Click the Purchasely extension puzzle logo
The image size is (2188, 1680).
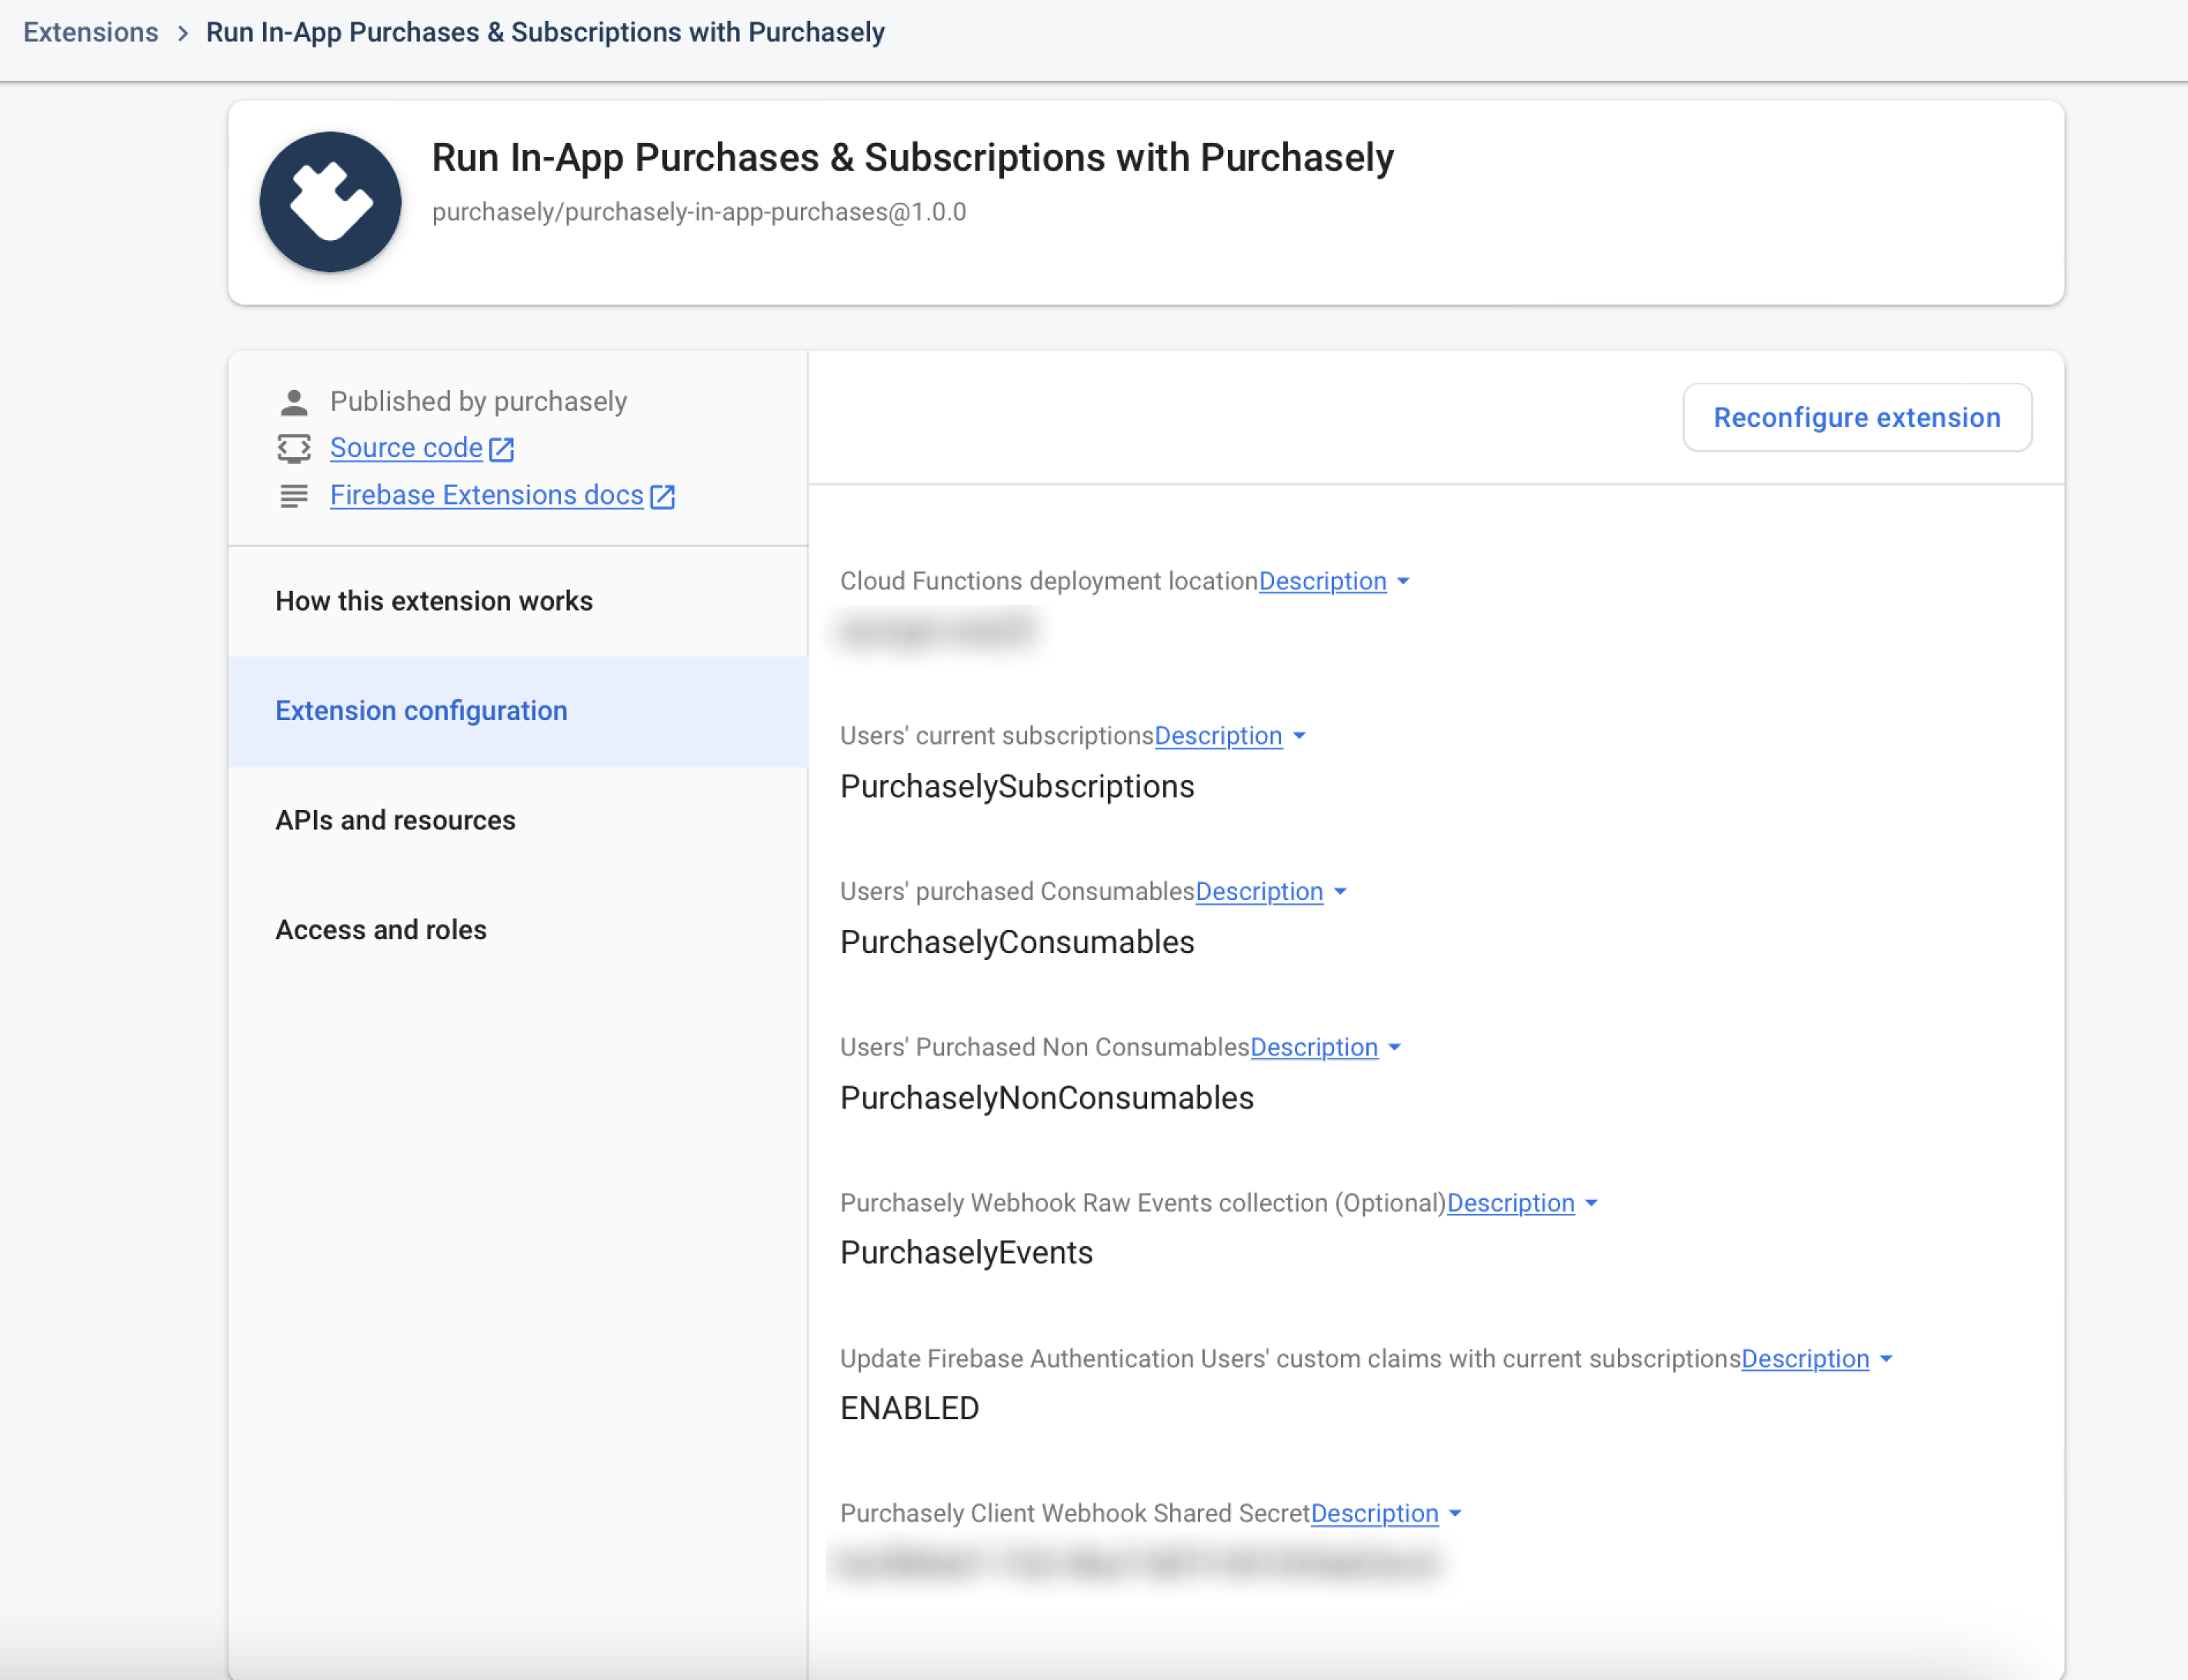(330, 202)
